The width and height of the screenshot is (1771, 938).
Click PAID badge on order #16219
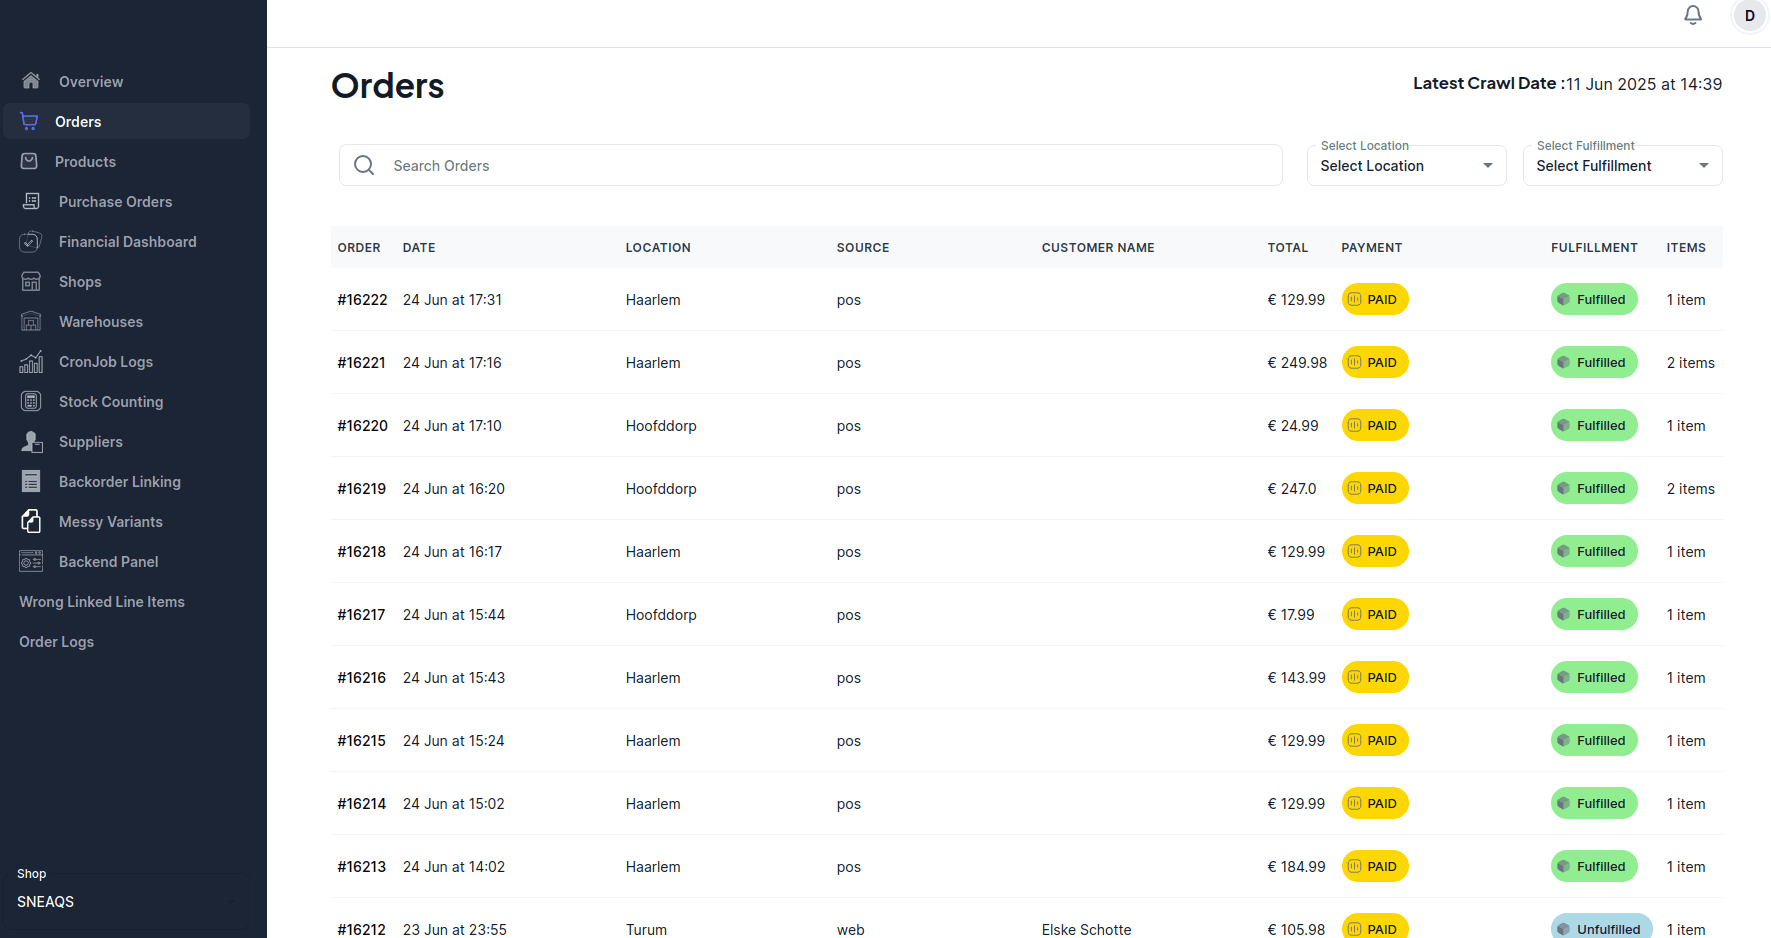[x=1375, y=488]
